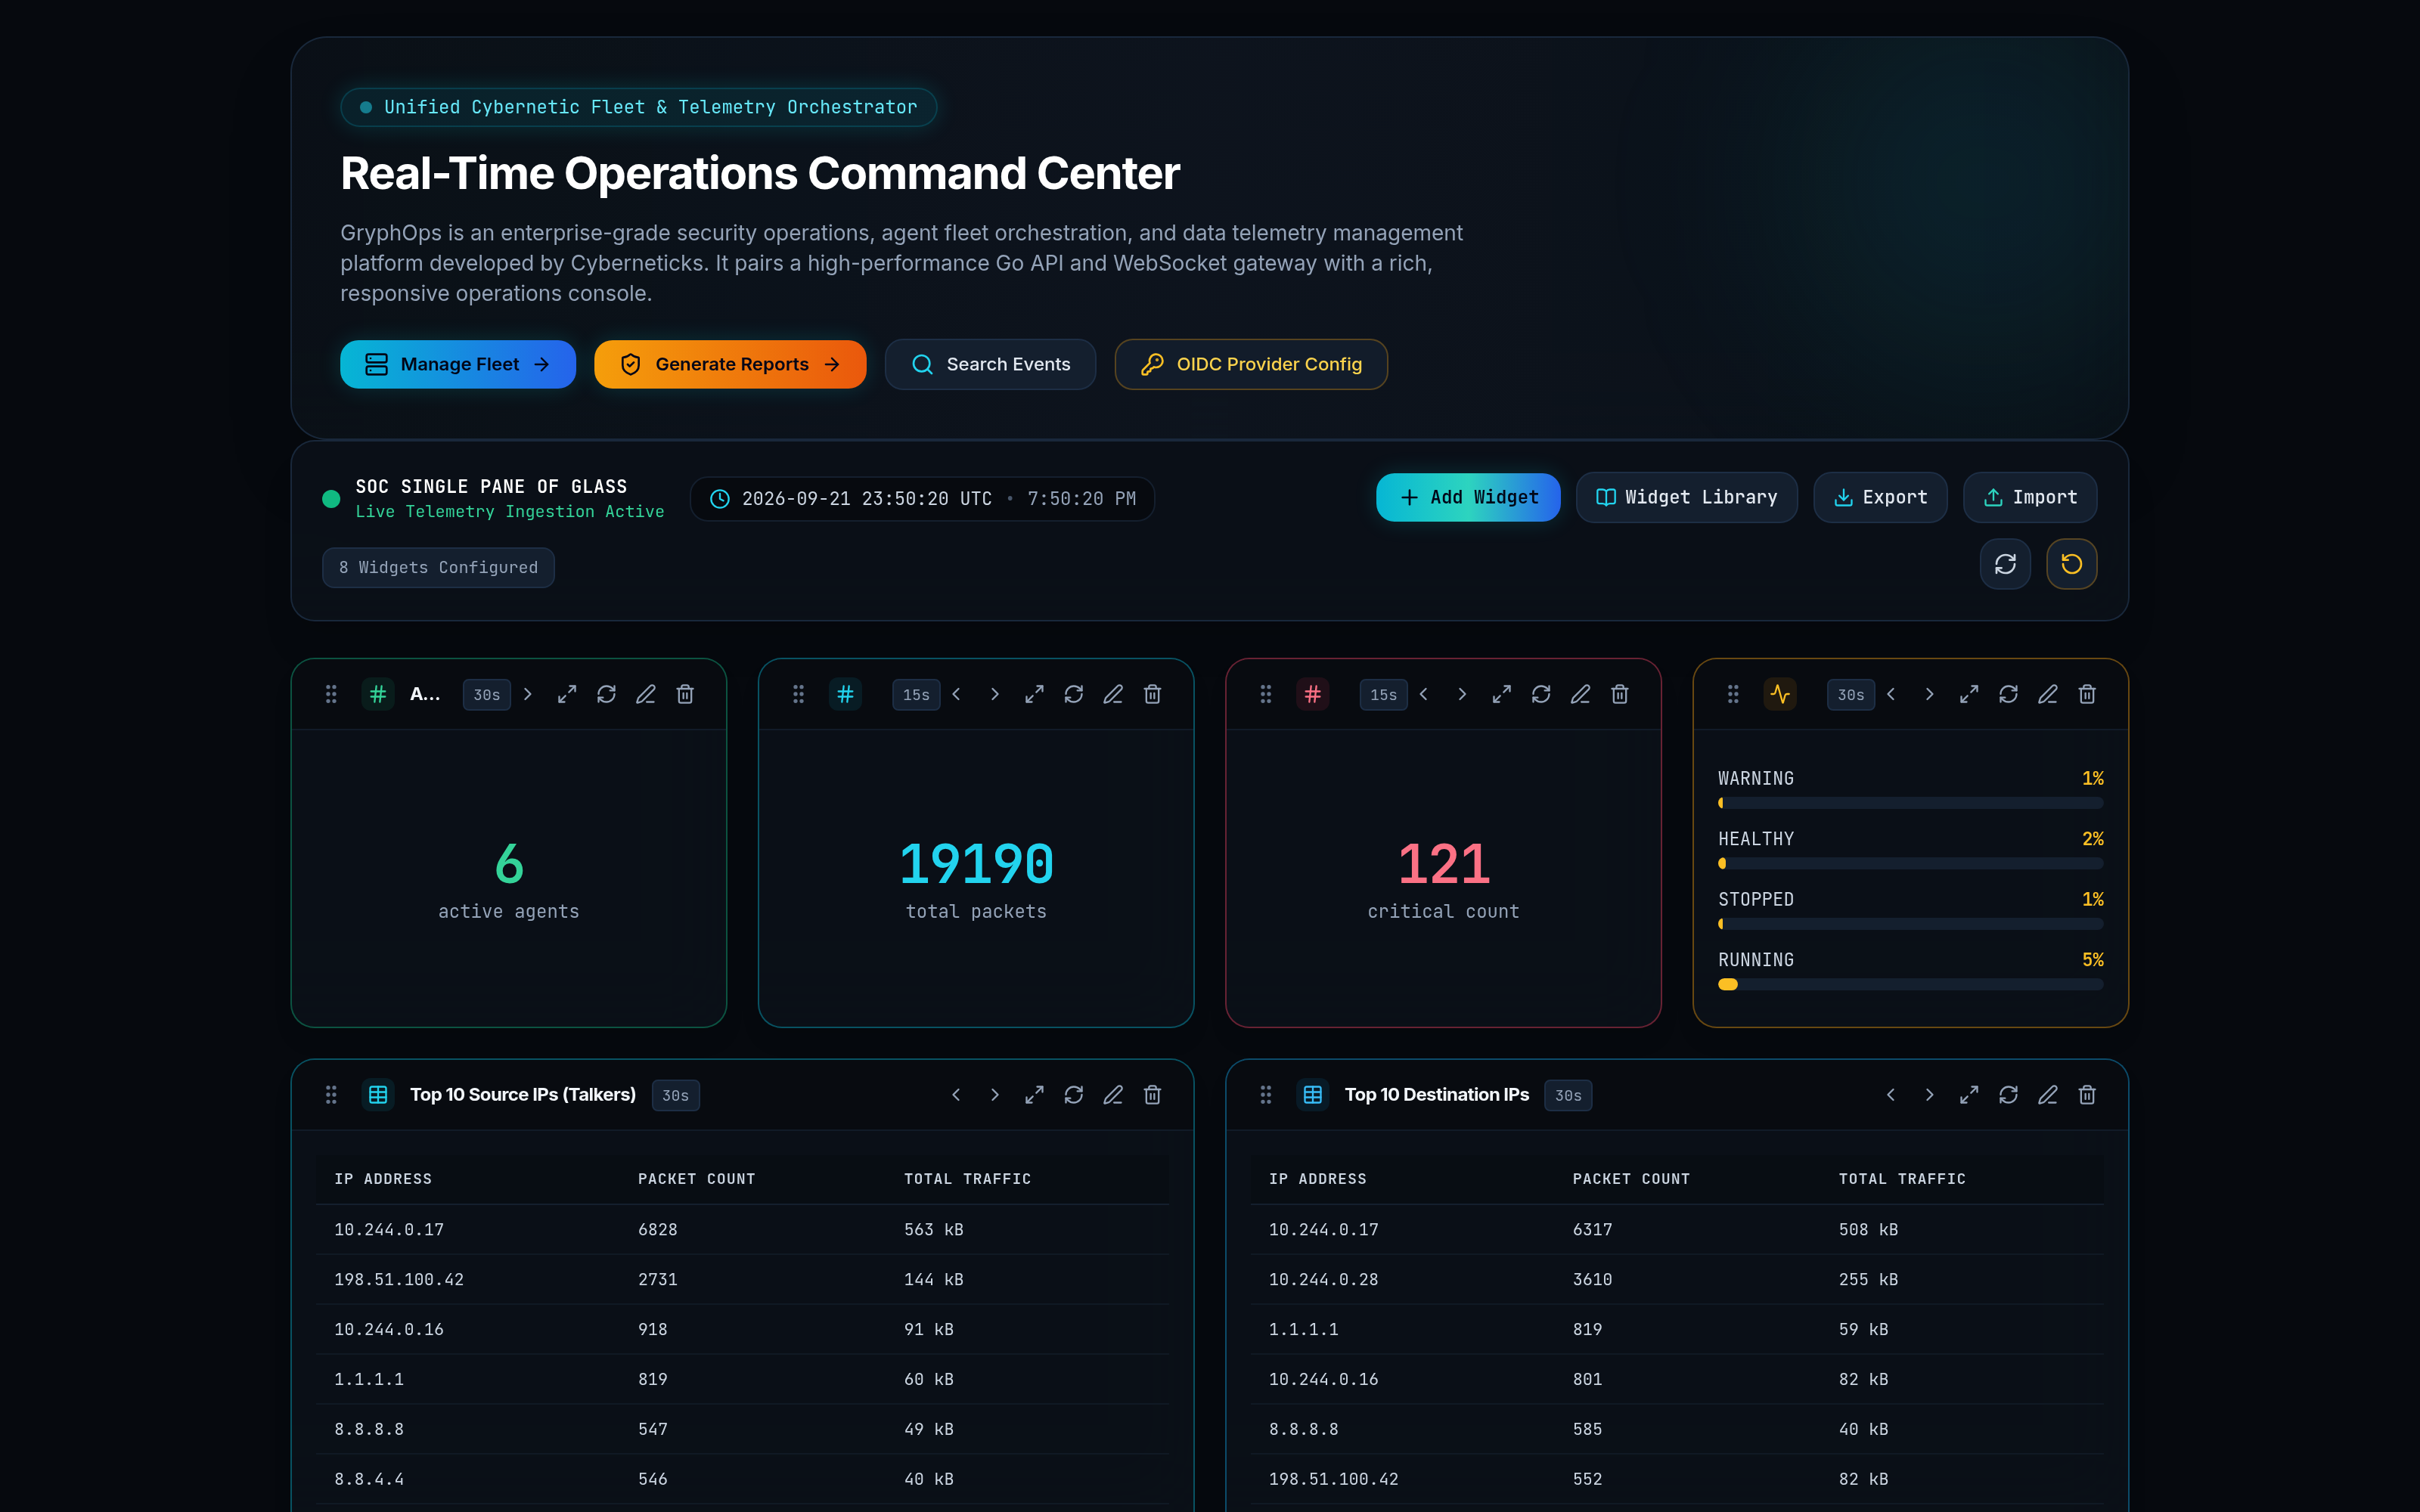The width and height of the screenshot is (2420, 1512).
Task: Move critical count widget right with chevron
Action: tap(1462, 694)
